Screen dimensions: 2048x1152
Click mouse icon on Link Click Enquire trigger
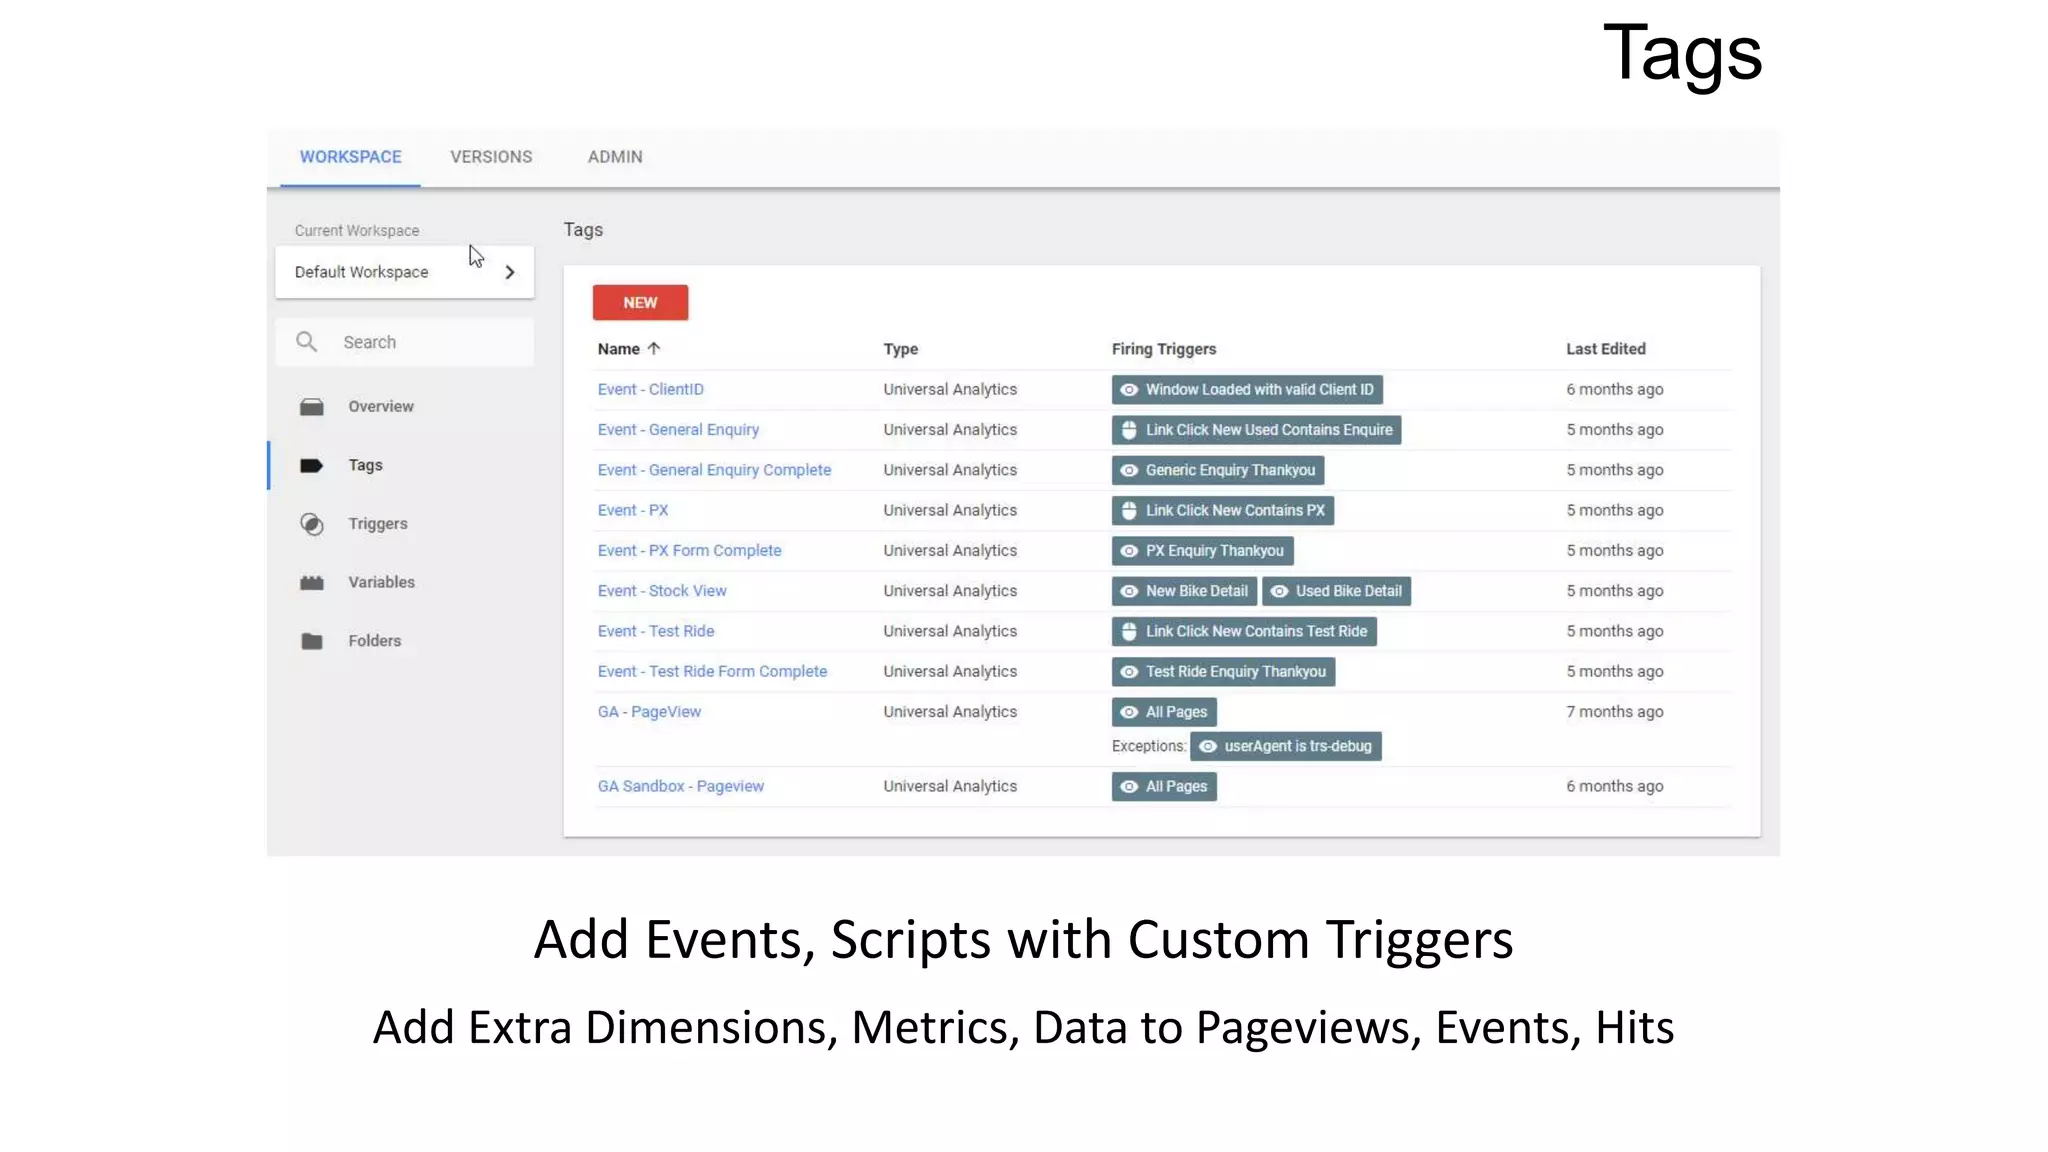click(1129, 430)
